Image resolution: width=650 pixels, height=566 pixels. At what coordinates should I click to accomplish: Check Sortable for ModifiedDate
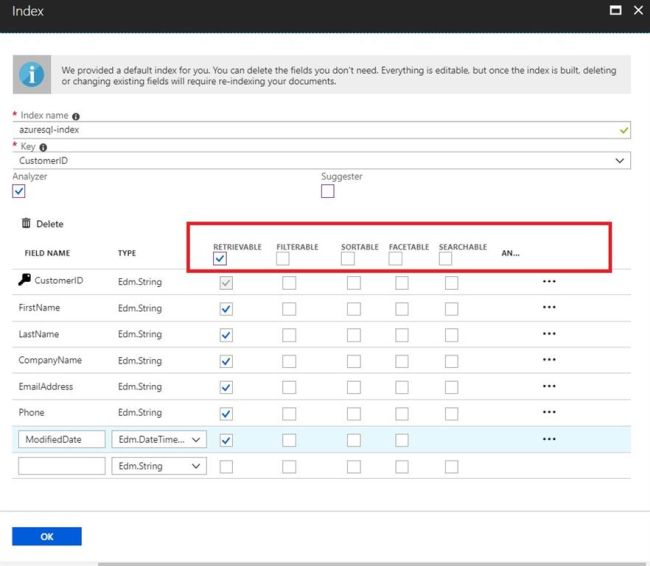354,440
